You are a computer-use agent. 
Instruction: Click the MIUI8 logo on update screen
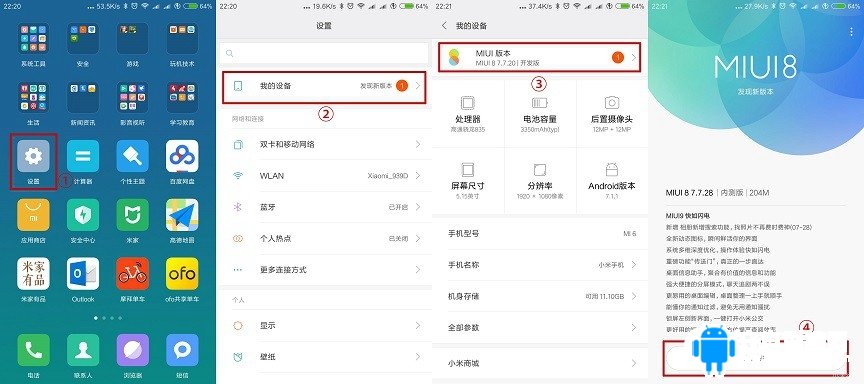(x=755, y=67)
